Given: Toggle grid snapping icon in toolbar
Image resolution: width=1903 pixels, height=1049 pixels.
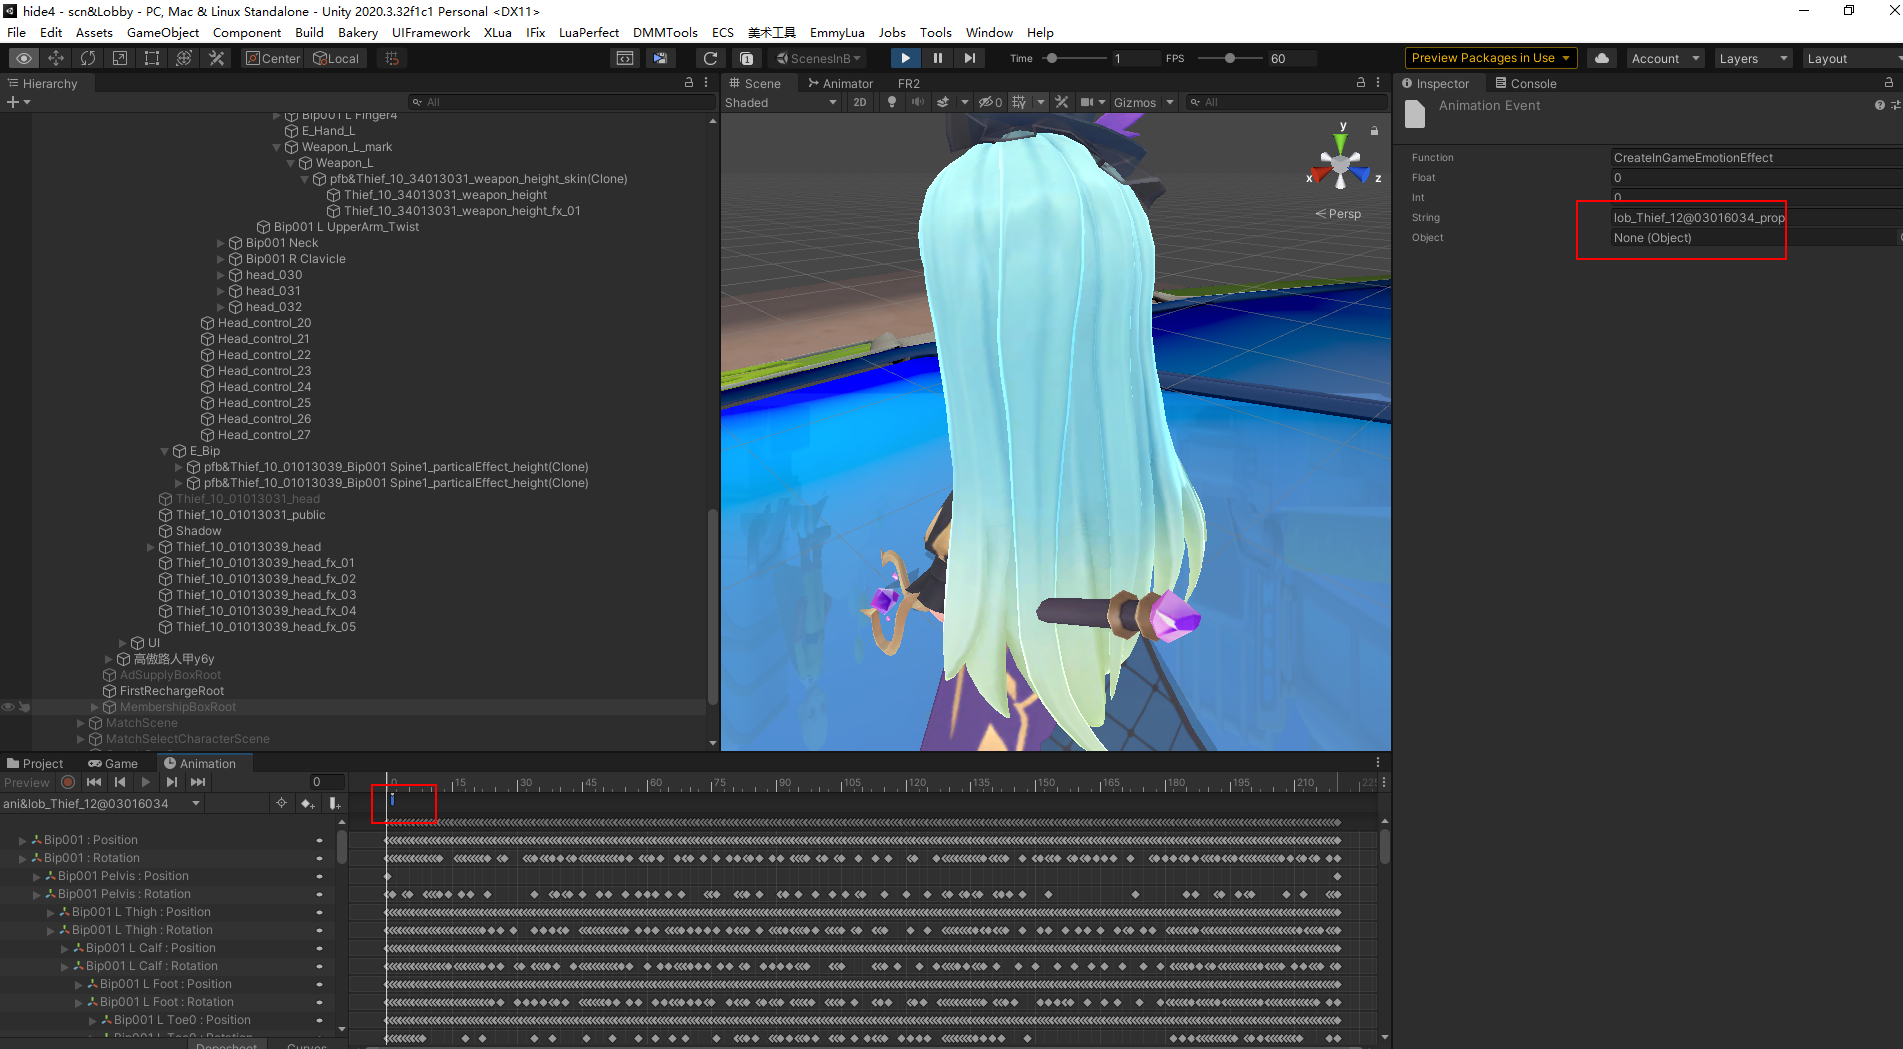Looking at the screenshot, I should (392, 58).
